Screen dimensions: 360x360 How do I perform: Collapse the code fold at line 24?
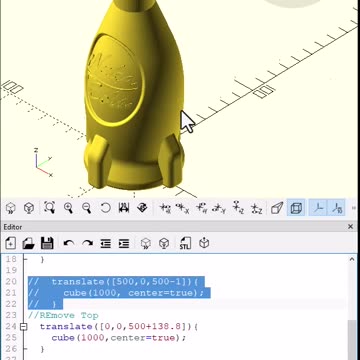pos(23,327)
